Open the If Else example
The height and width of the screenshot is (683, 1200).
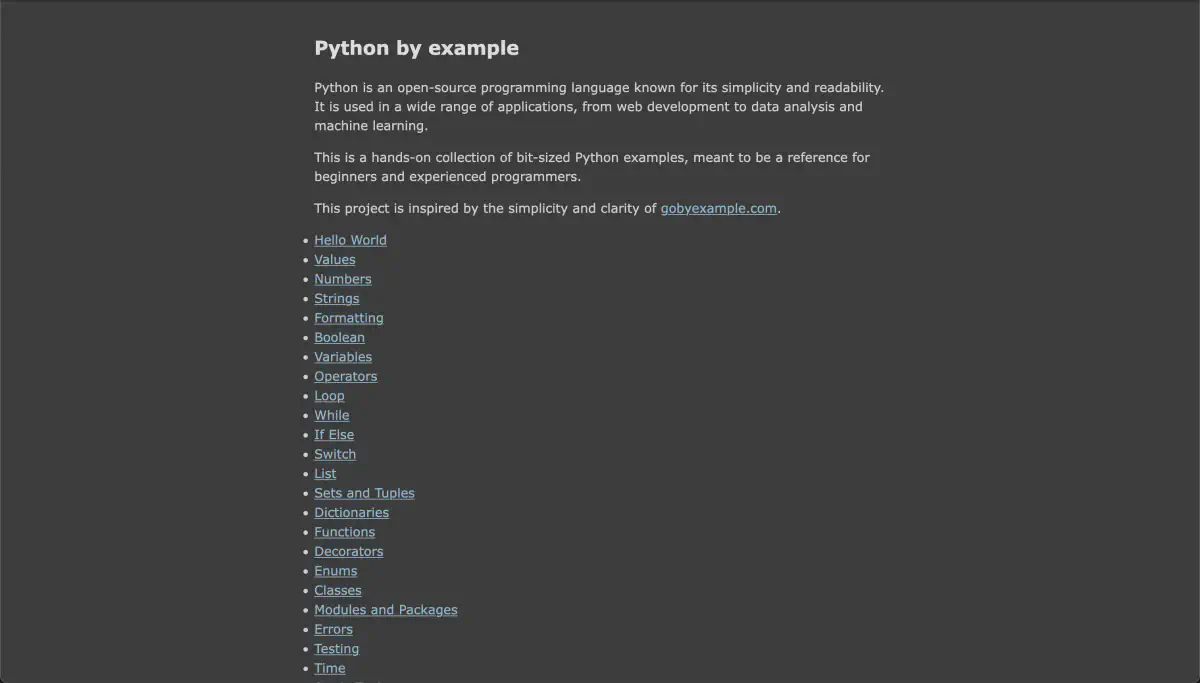(333, 435)
